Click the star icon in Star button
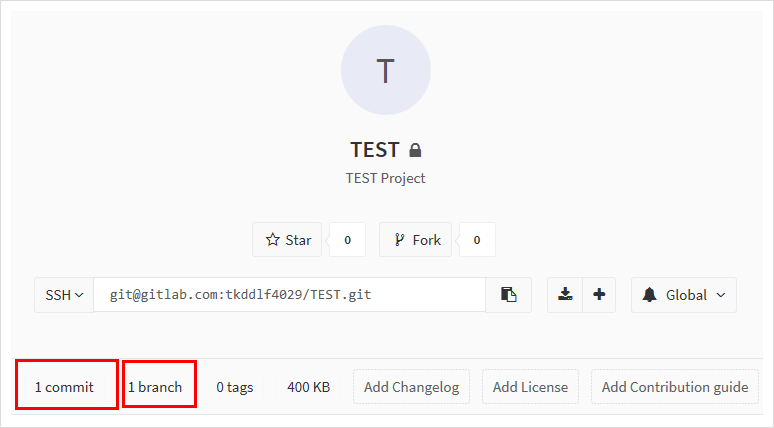Image resolution: width=774 pixels, height=428 pixels. (x=272, y=240)
